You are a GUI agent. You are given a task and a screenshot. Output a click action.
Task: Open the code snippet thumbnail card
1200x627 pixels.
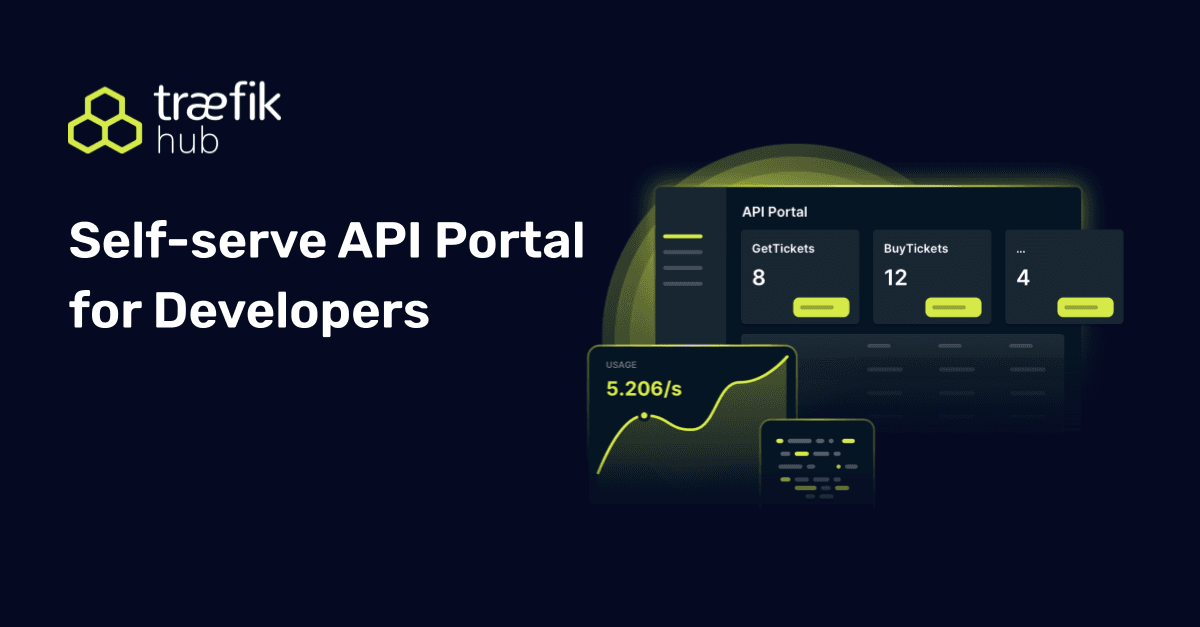[x=817, y=467]
